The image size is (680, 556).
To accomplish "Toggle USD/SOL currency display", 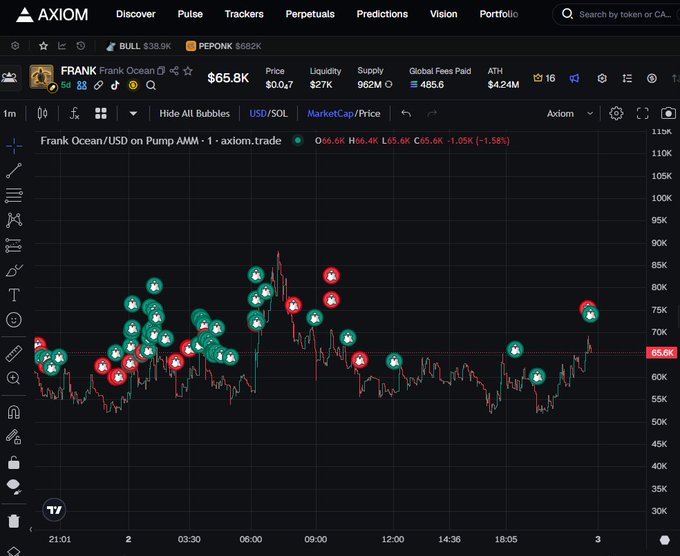I will (268, 114).
